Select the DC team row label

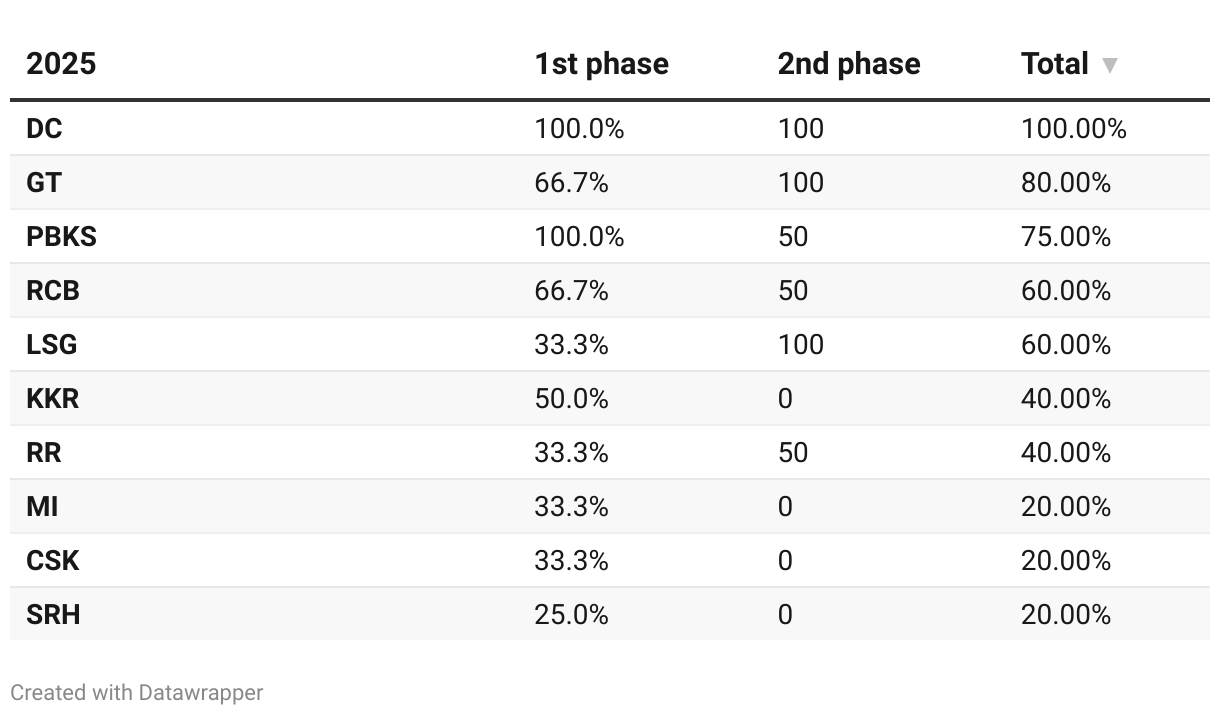[44, 129]
